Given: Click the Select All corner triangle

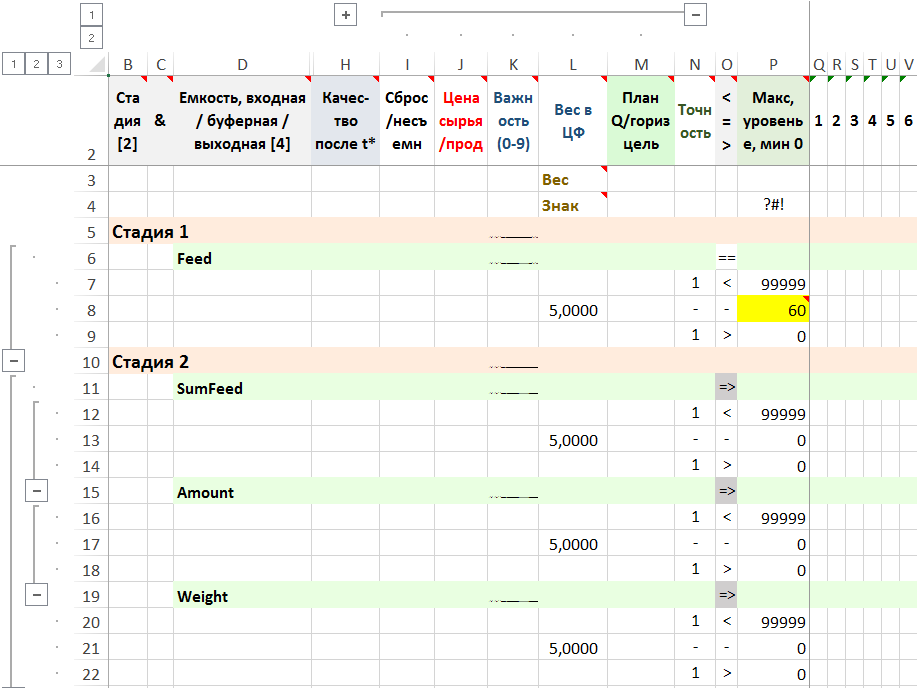Looking at the screenshot, I should click(x=97, y=65).
